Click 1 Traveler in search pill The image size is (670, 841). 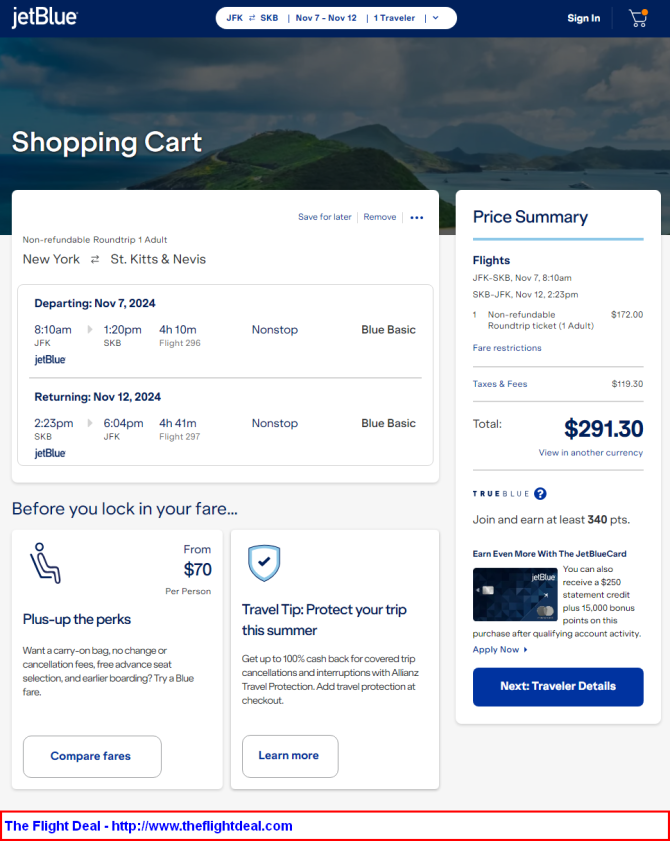click(x=394, y=18)
